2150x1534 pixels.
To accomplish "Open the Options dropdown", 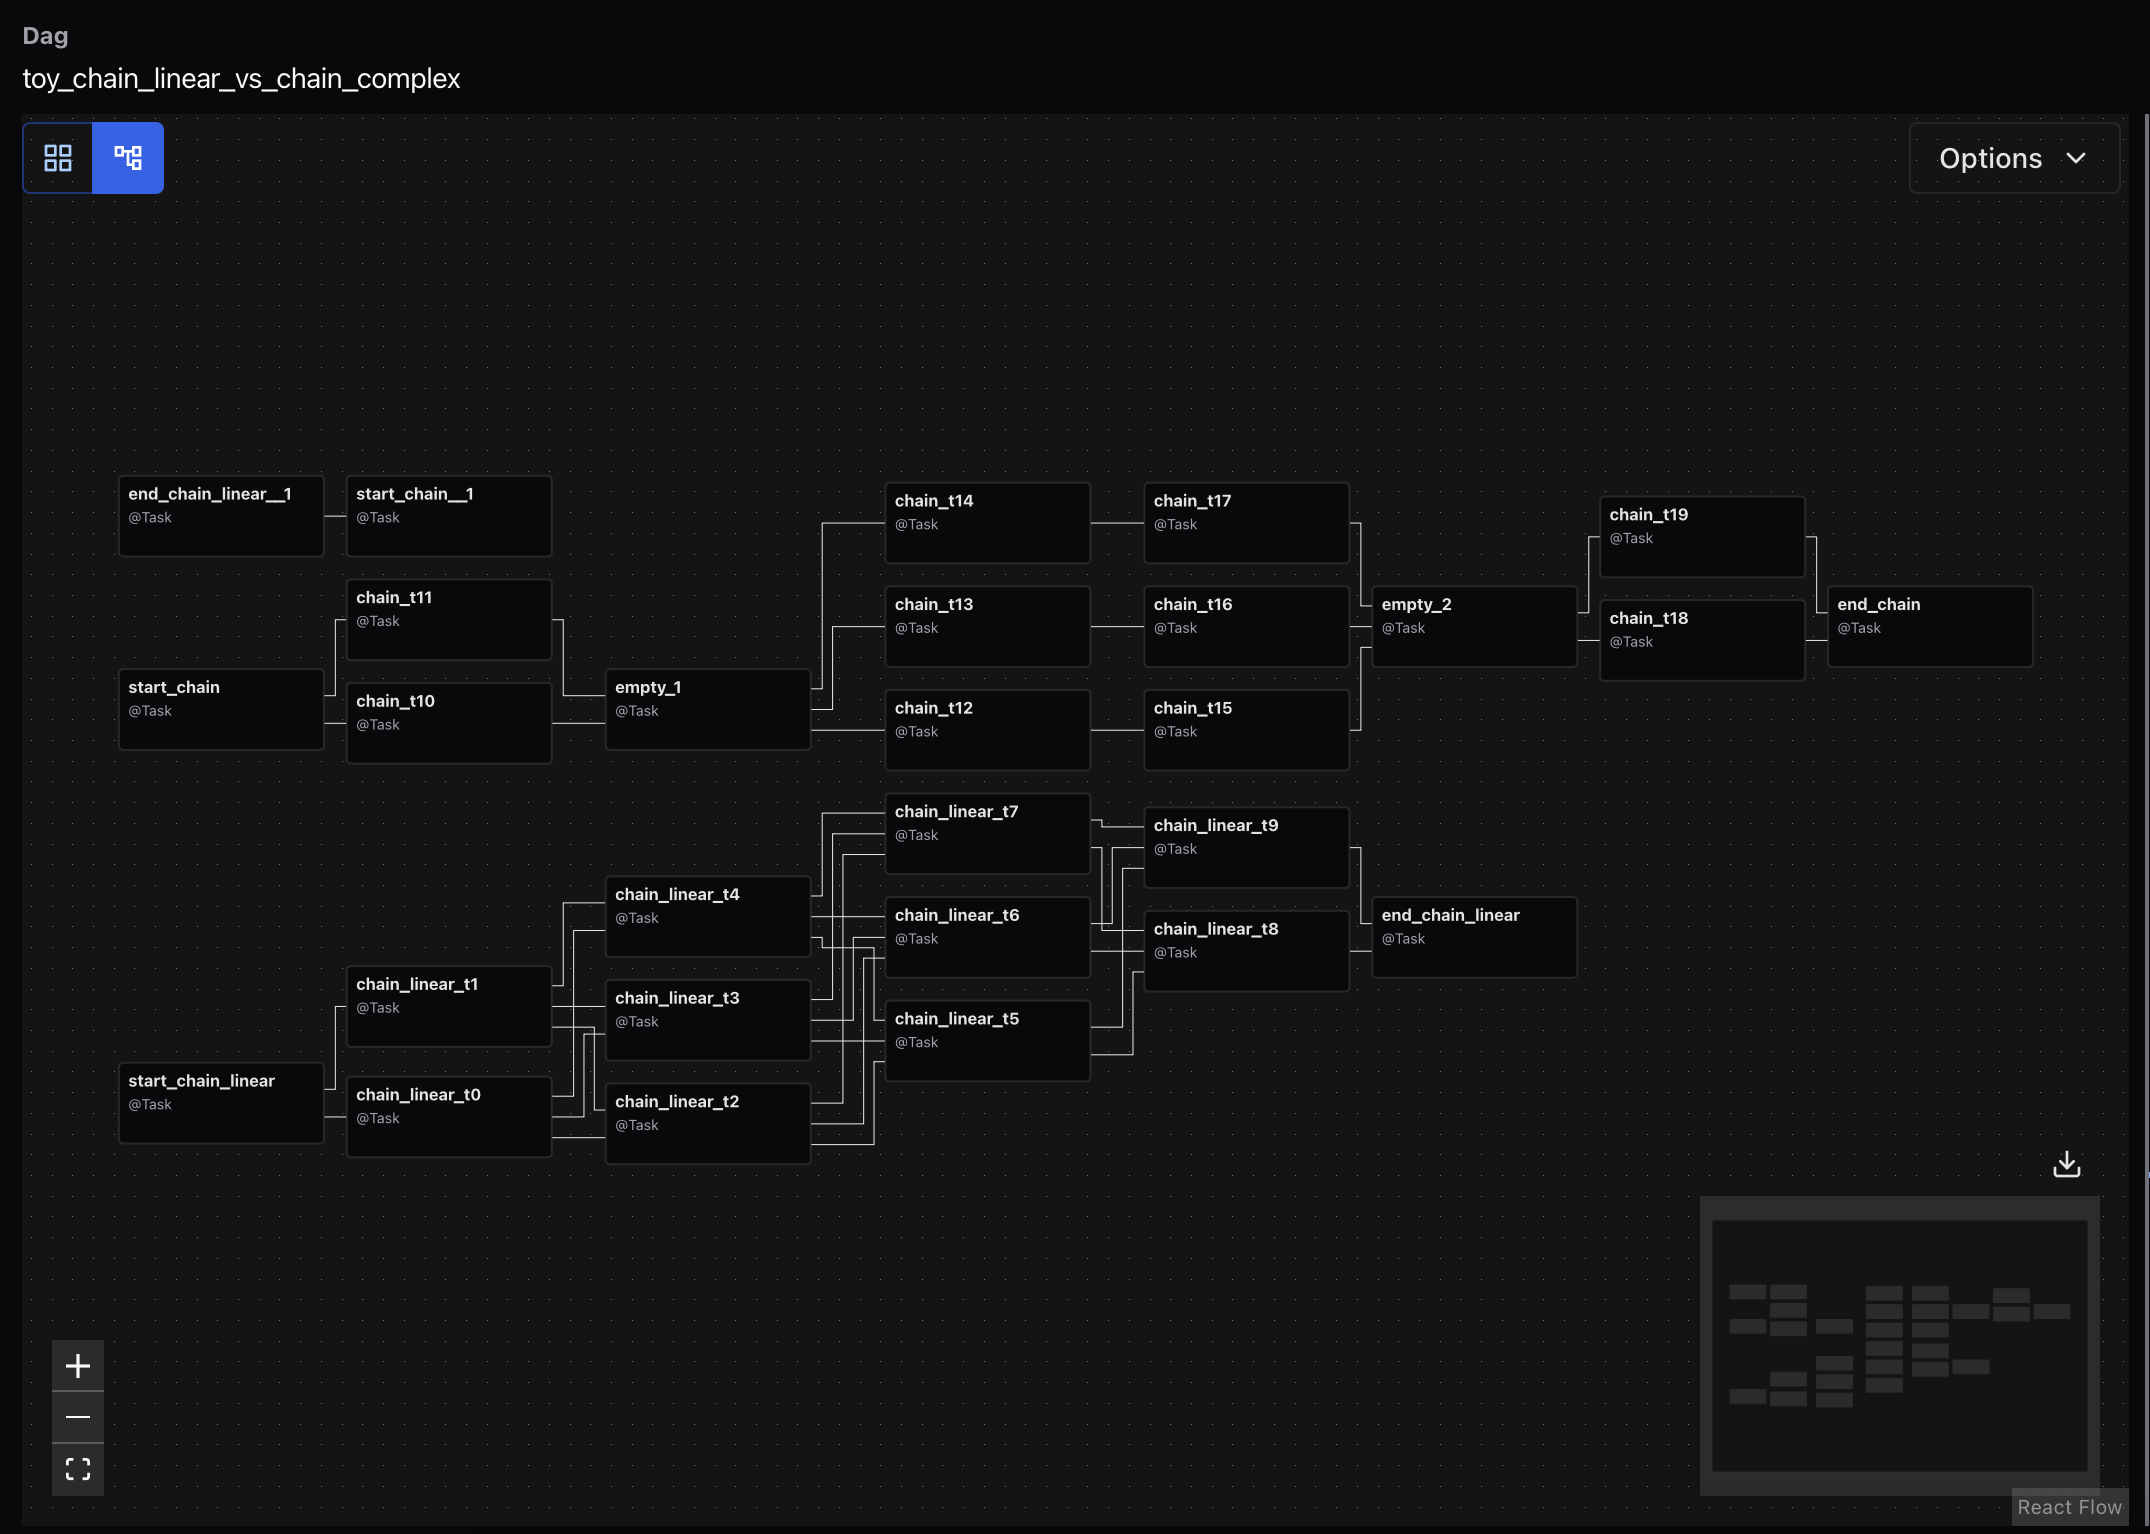I will (2013, 157).
